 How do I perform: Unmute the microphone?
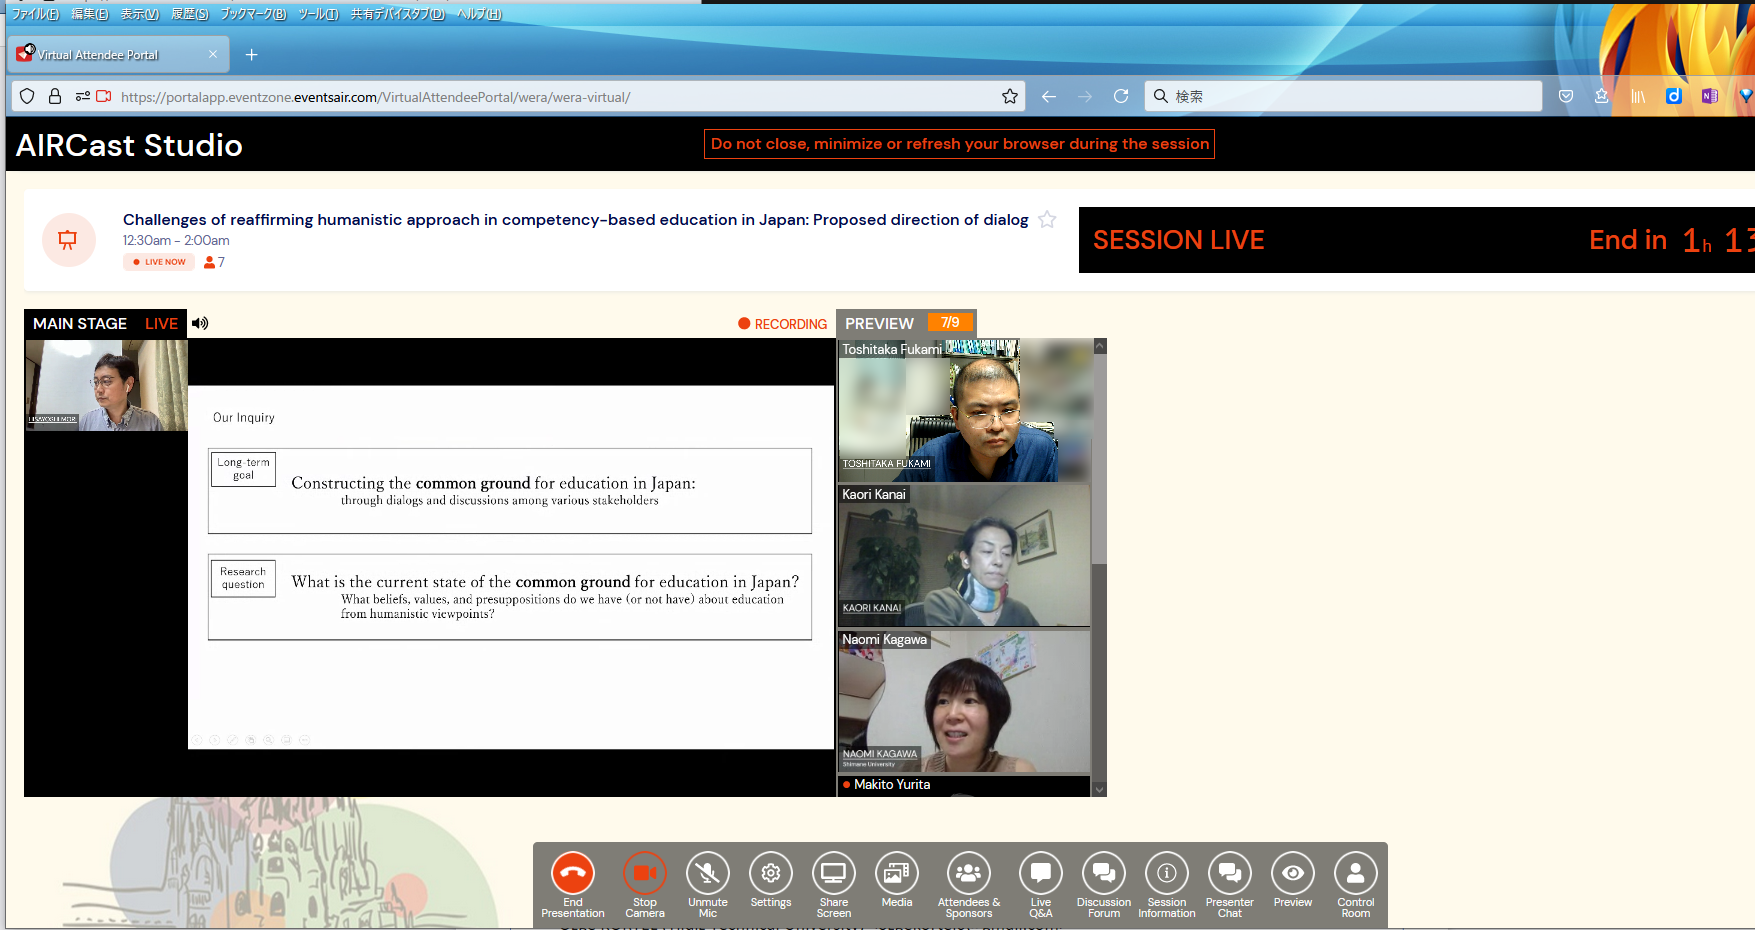click(x=707, y=874)
